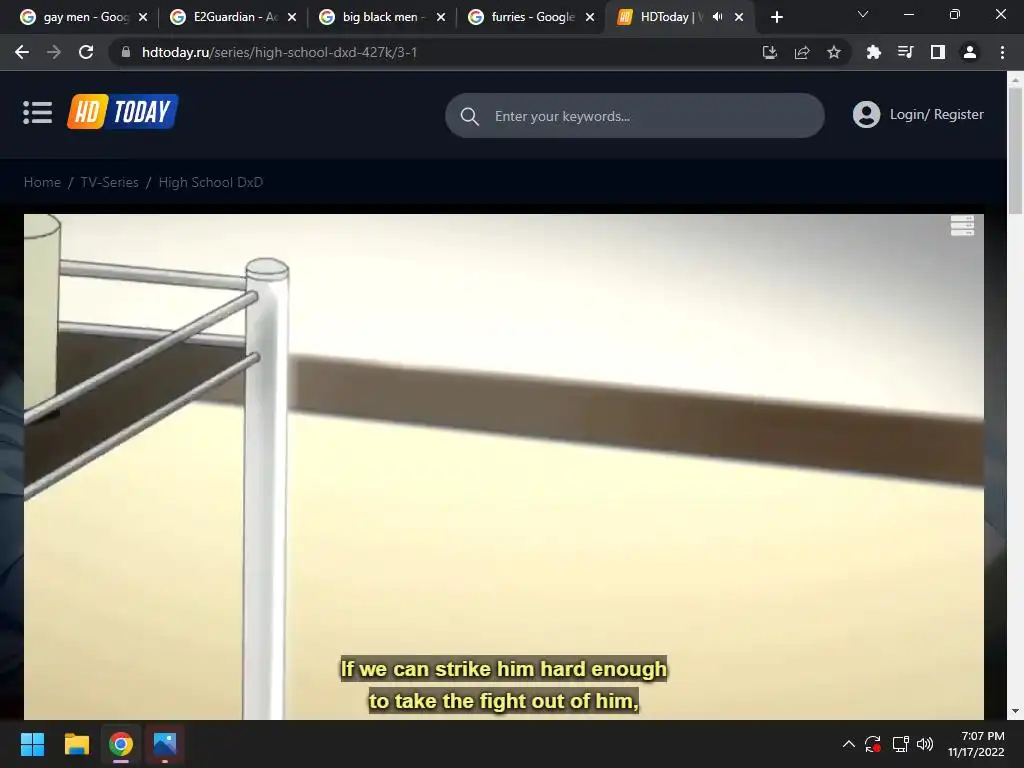Open the TV-Series breadcrumb link

[110, 182]
